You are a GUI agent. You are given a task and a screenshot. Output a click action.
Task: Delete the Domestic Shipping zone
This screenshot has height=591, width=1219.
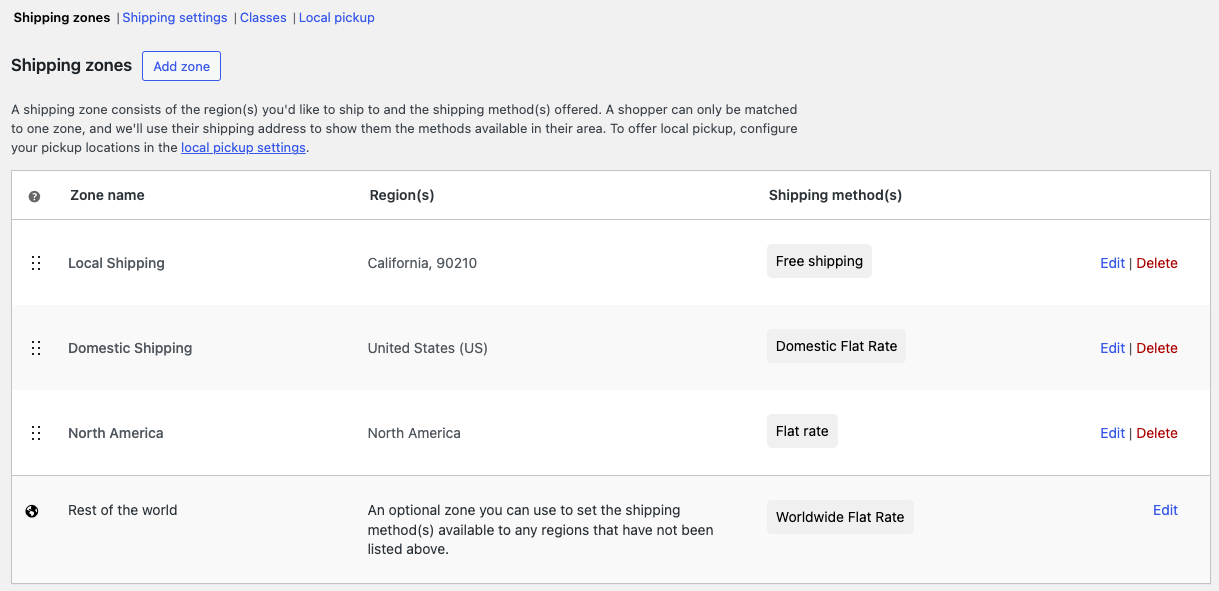[1157, 348]
